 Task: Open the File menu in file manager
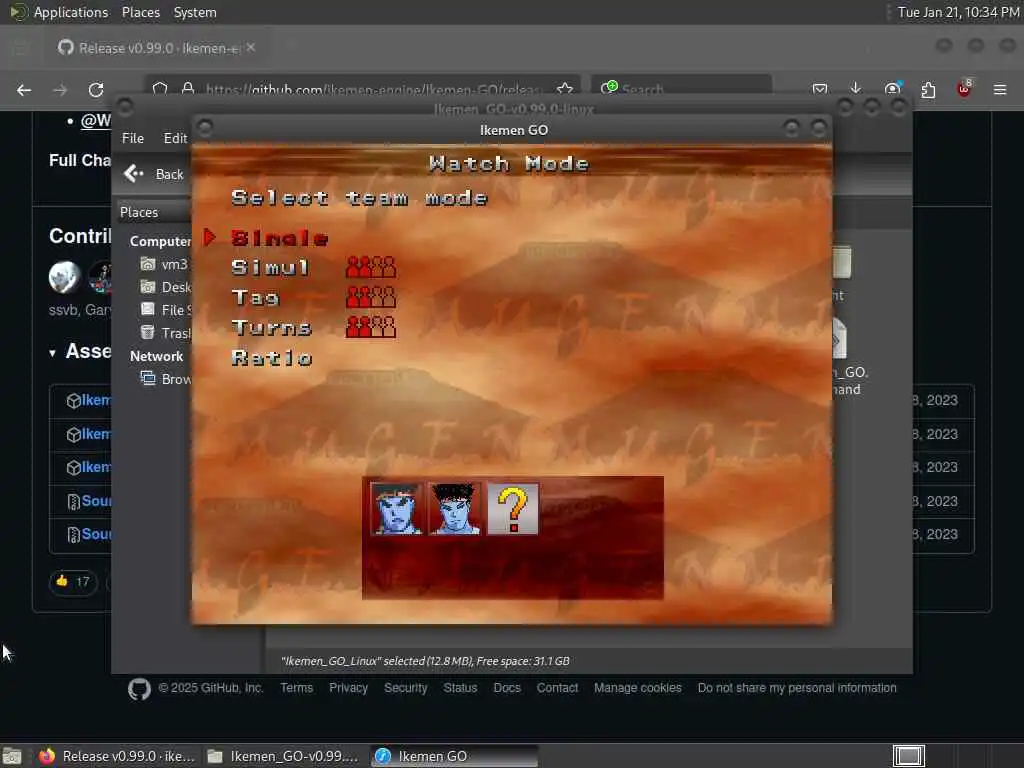tap(133, 138)
